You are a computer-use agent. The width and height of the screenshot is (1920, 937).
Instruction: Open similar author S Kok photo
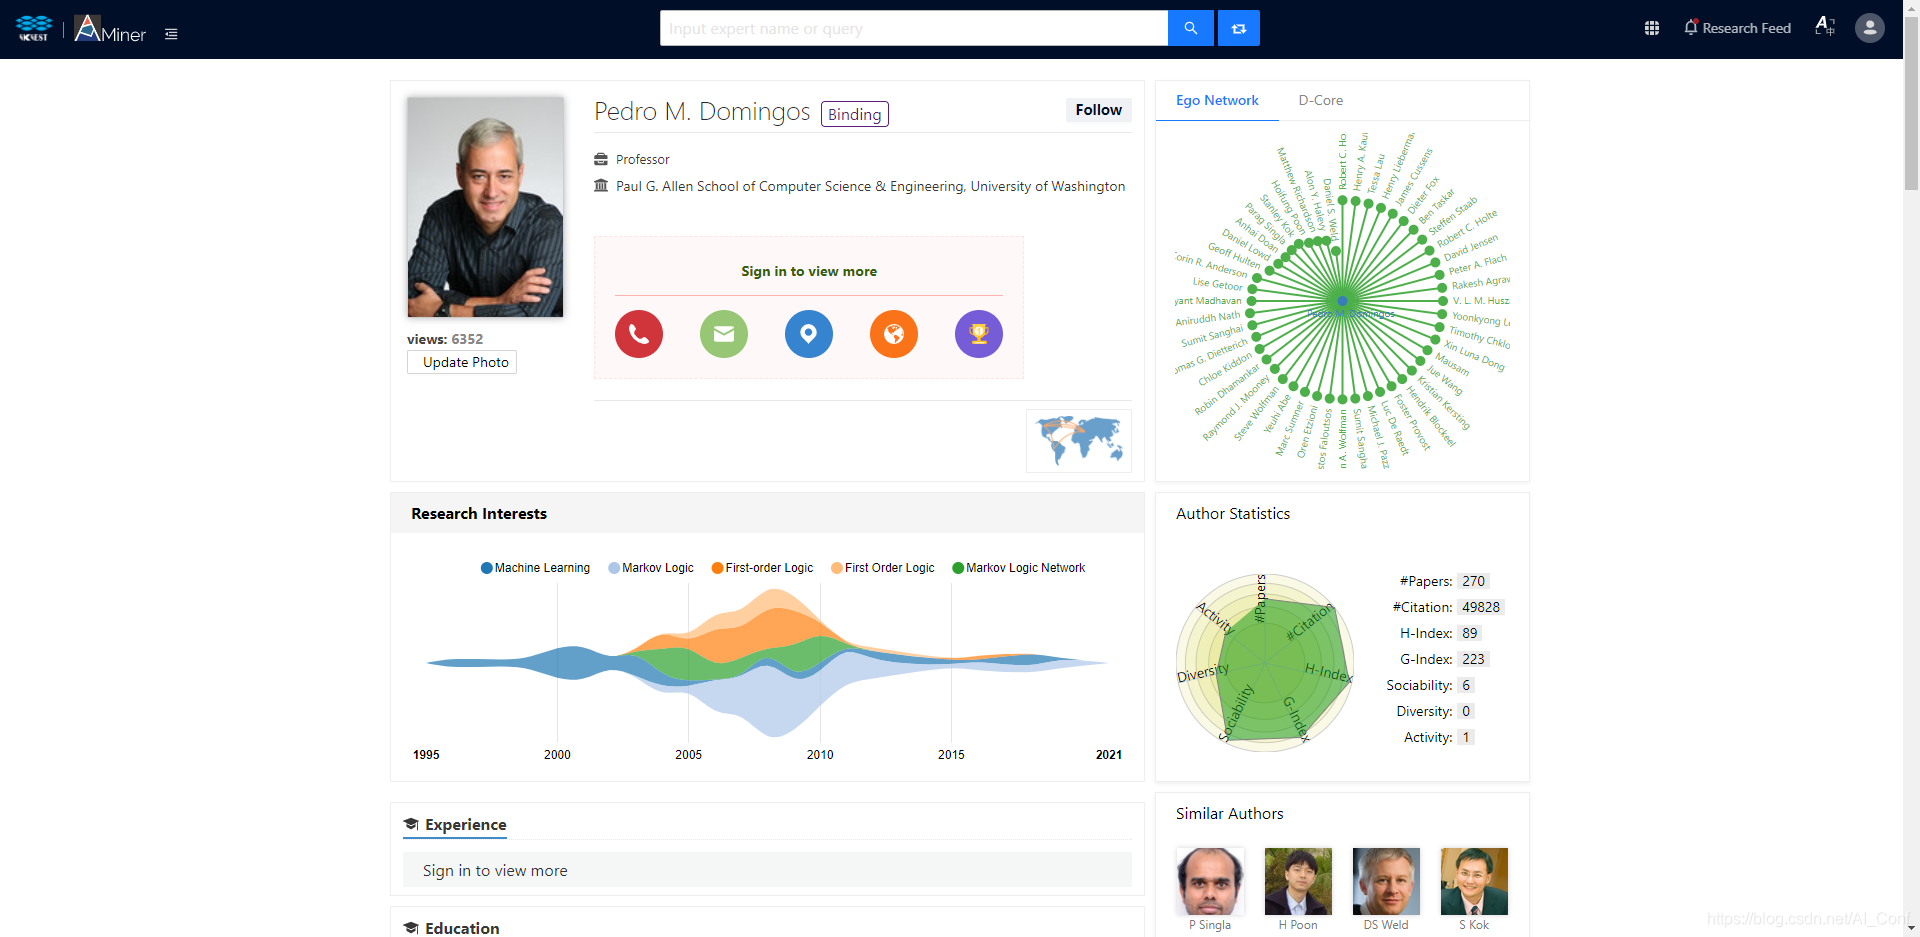[1474, 882]
